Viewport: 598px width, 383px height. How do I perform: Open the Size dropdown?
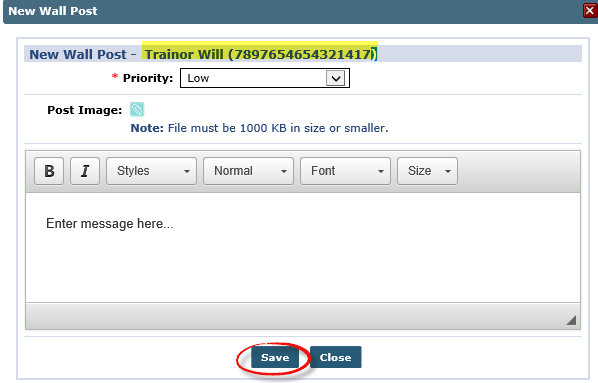click(x=427, y=171)
